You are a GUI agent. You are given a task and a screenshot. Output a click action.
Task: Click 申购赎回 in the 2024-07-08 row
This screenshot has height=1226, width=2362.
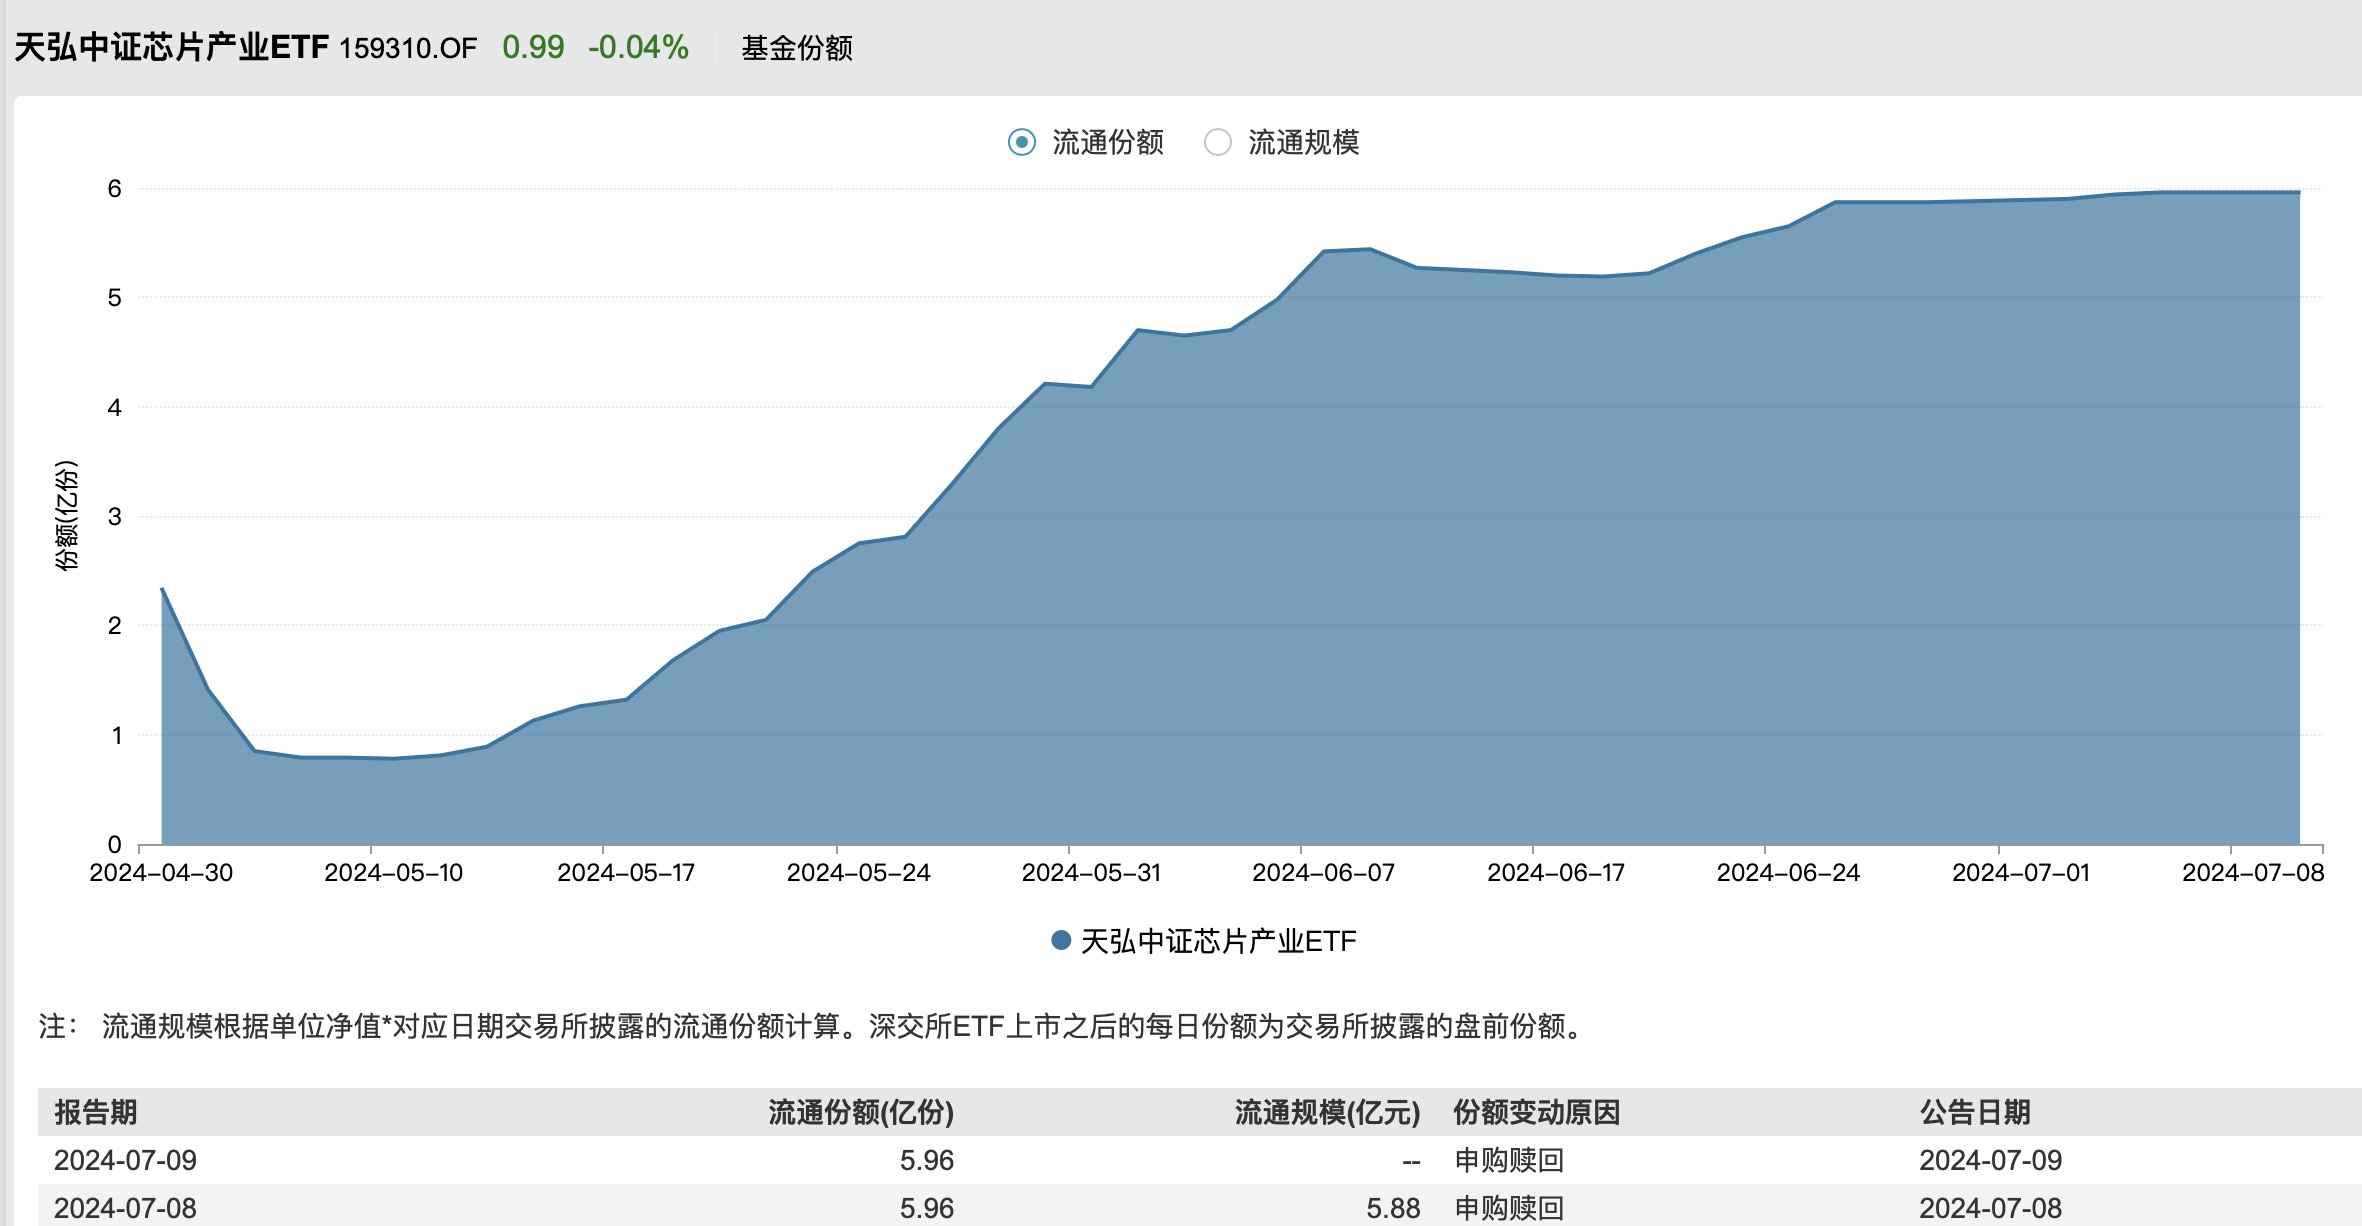pyautogui.click(x=1509, y=1208)
